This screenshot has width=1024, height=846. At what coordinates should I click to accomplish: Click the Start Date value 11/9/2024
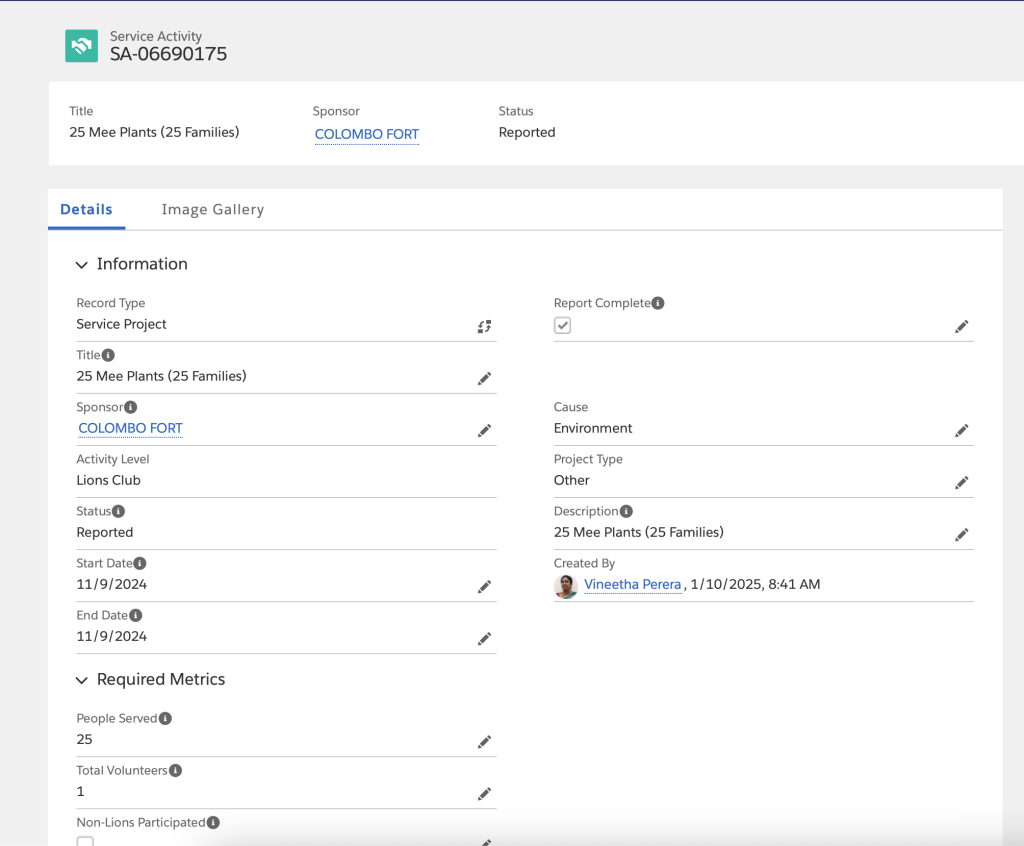click(x=112, y=584)
